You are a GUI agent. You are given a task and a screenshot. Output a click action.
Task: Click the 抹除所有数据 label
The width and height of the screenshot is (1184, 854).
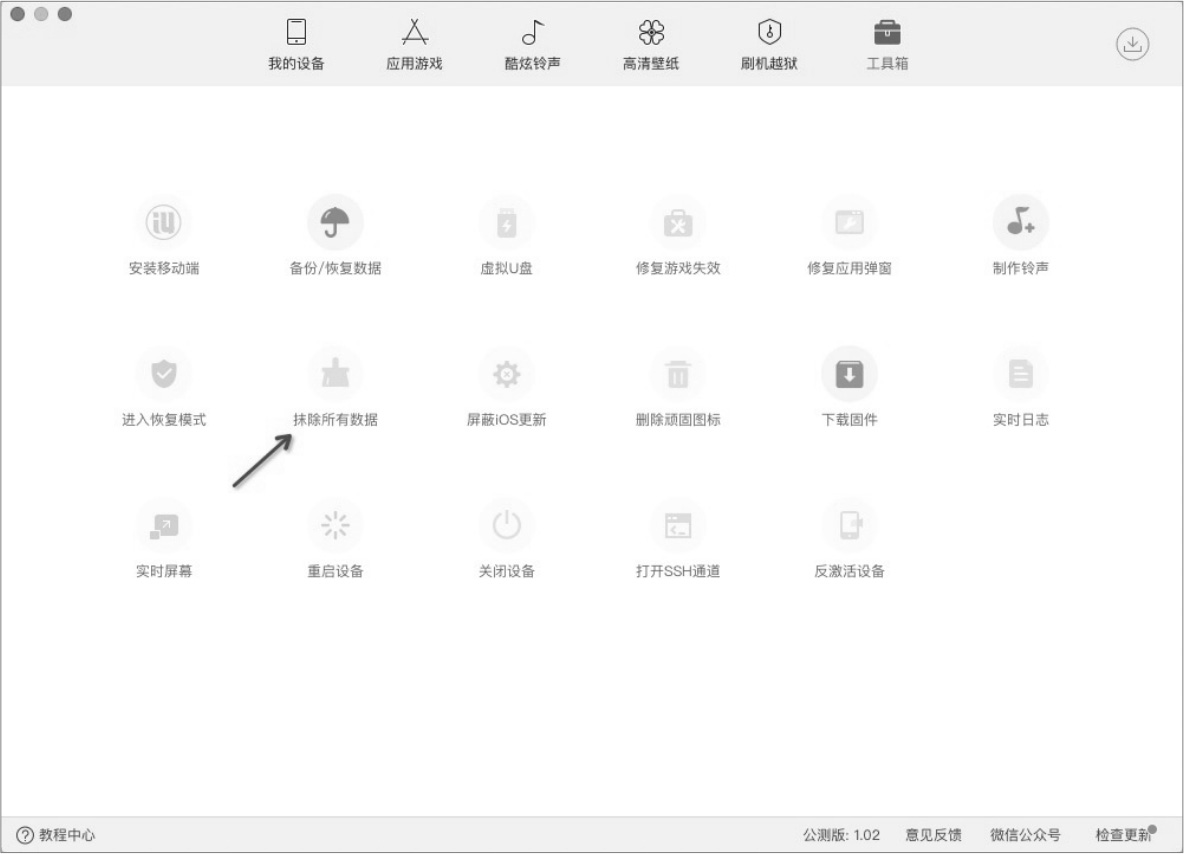(x=335, y=419)
